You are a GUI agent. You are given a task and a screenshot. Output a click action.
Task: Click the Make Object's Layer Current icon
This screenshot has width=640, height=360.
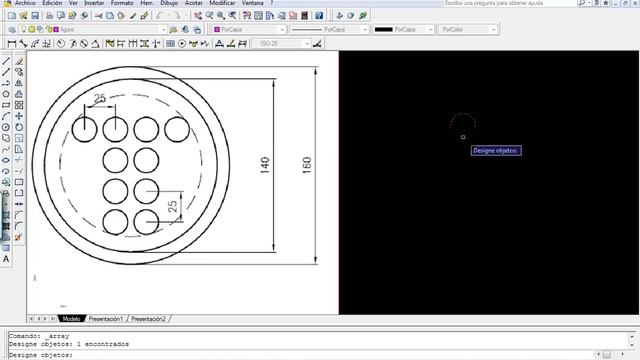[x=174, y=29]
